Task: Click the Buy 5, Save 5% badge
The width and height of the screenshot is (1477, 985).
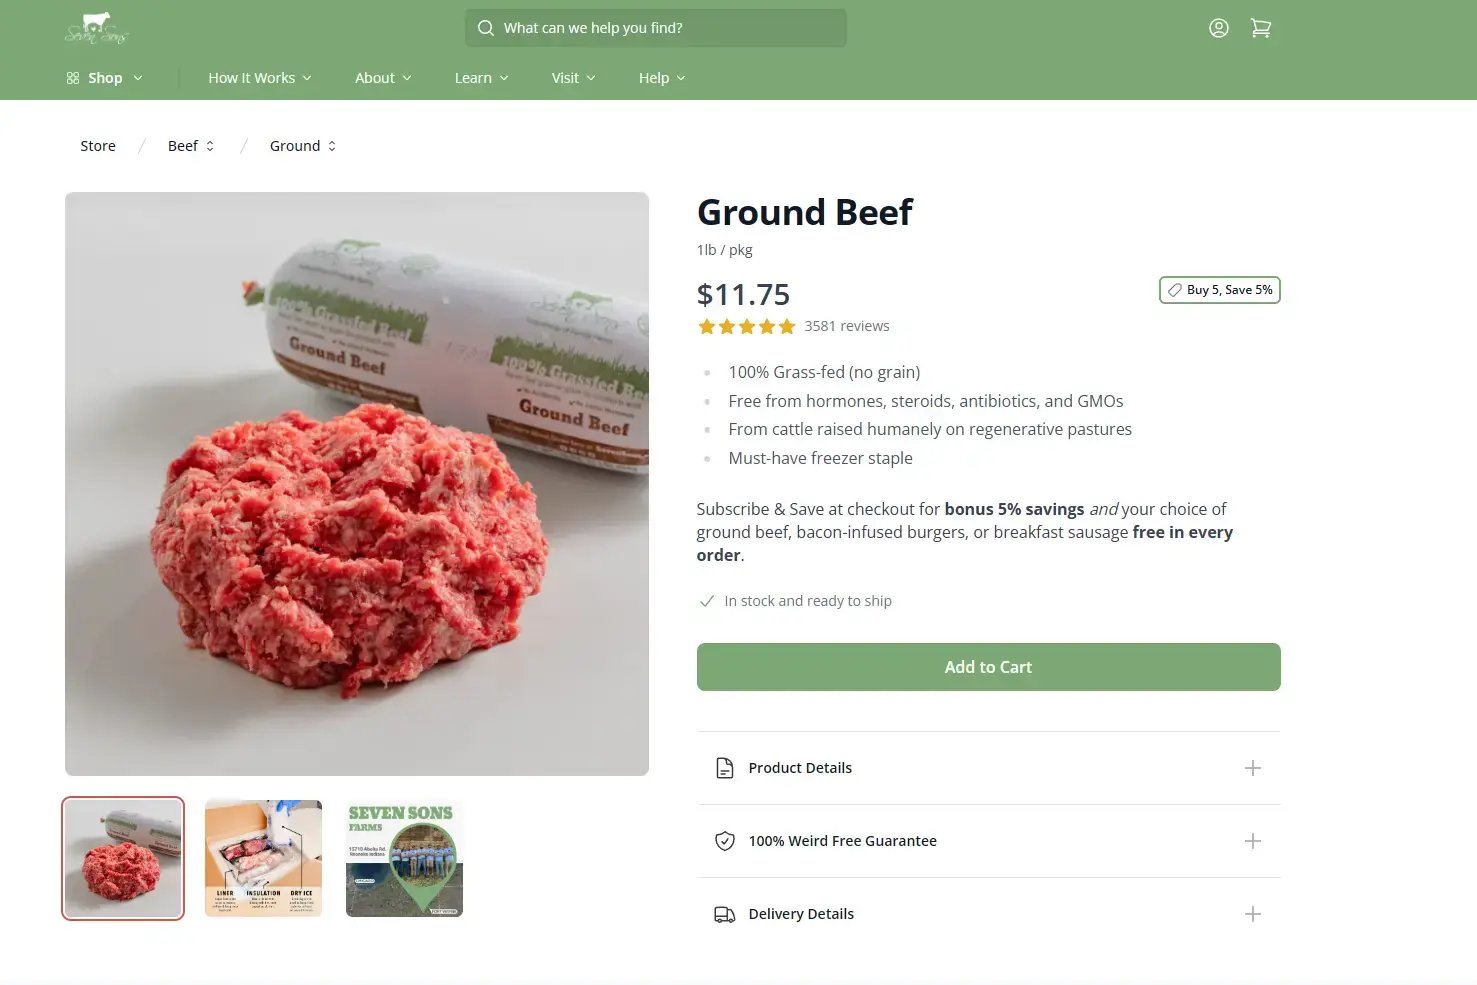Action: point(1219,290)
